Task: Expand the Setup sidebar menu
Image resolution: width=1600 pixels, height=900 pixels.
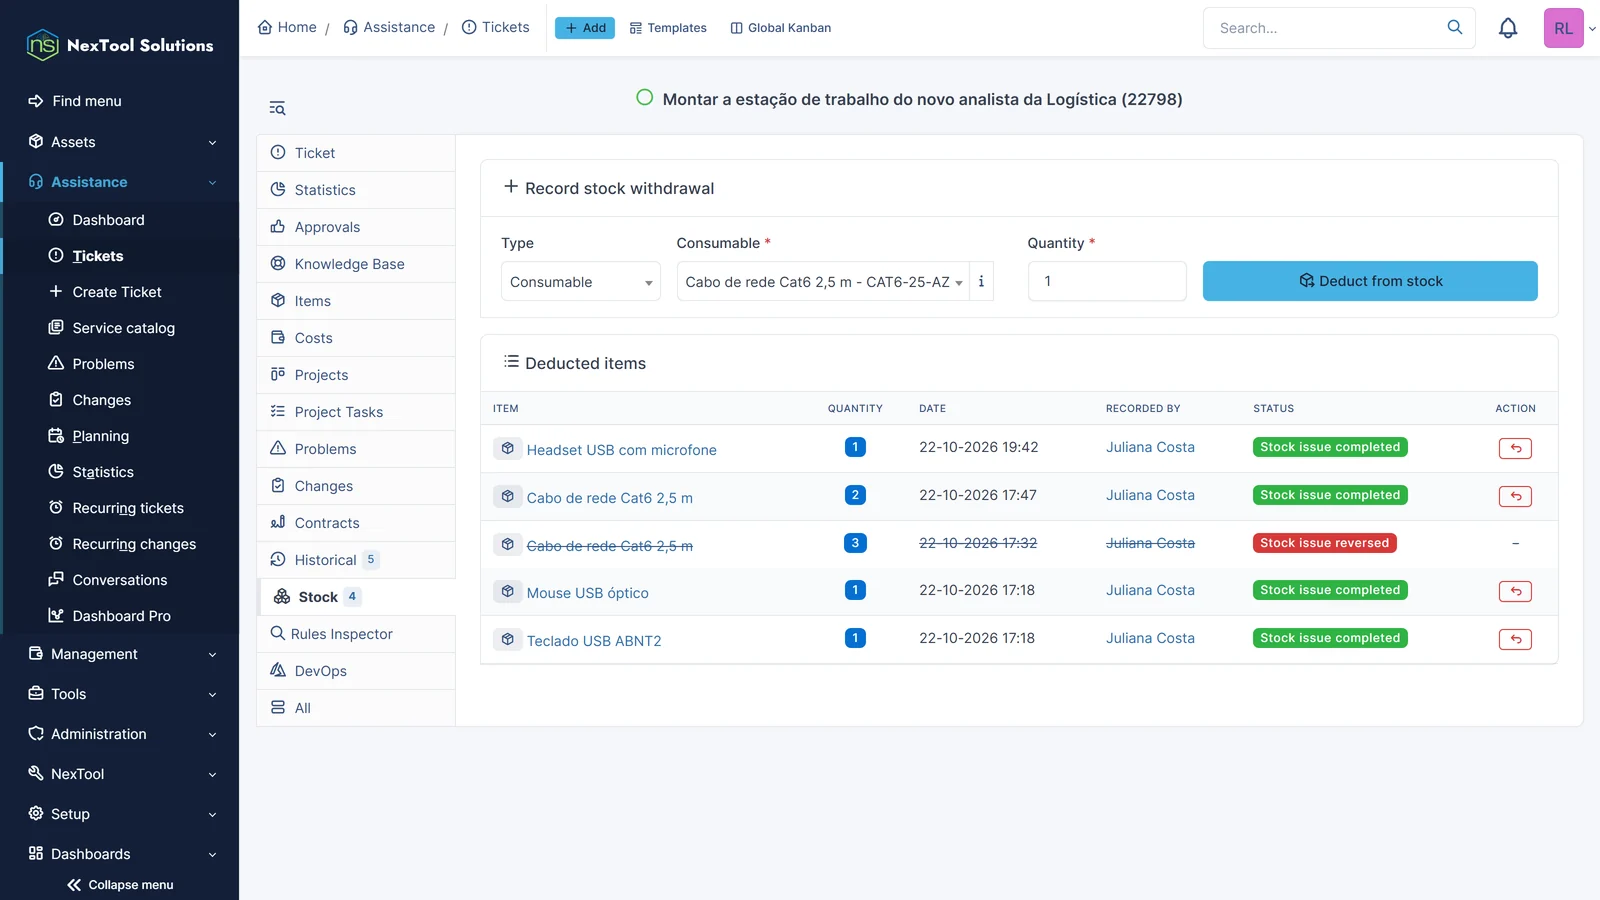Action: [120, 814]
